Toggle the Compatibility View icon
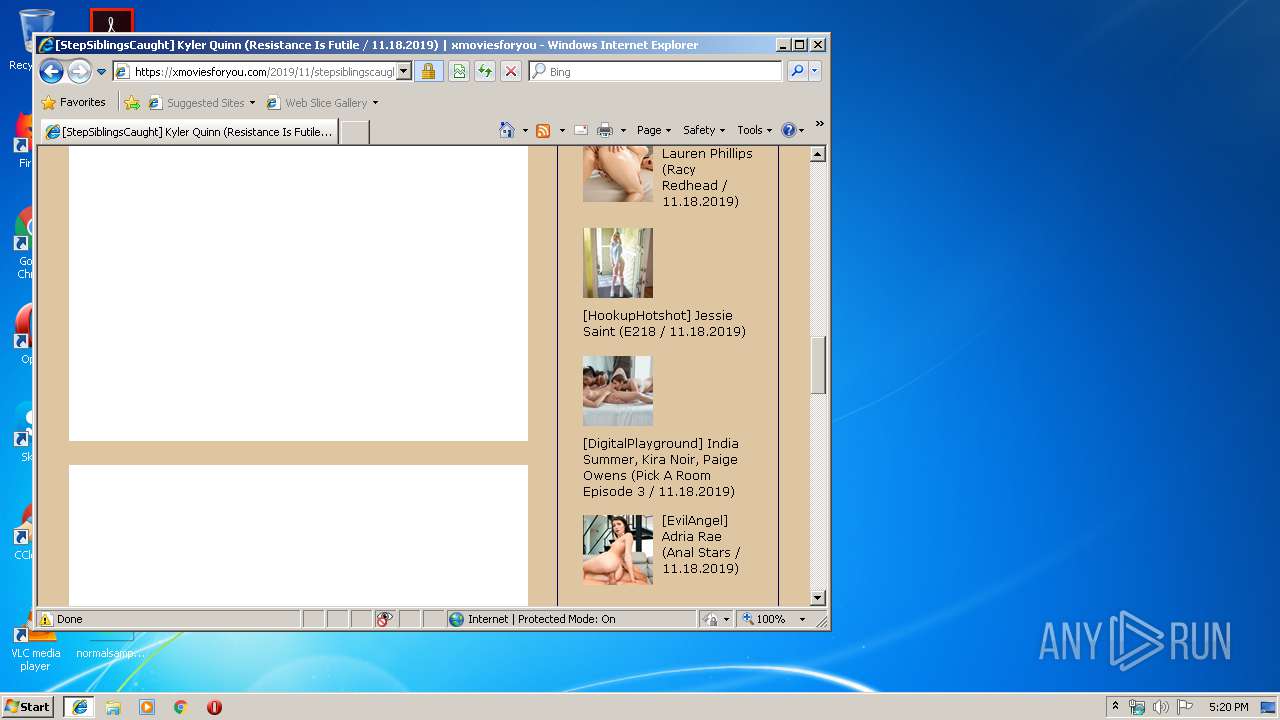 (459, 72)
